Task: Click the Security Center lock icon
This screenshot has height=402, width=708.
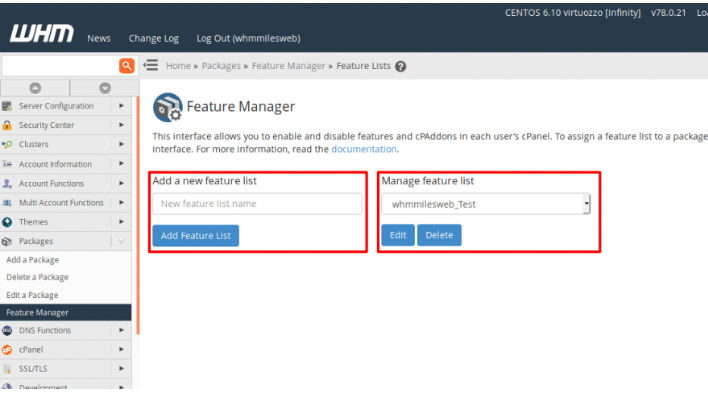Action: [x=7, y=125]
